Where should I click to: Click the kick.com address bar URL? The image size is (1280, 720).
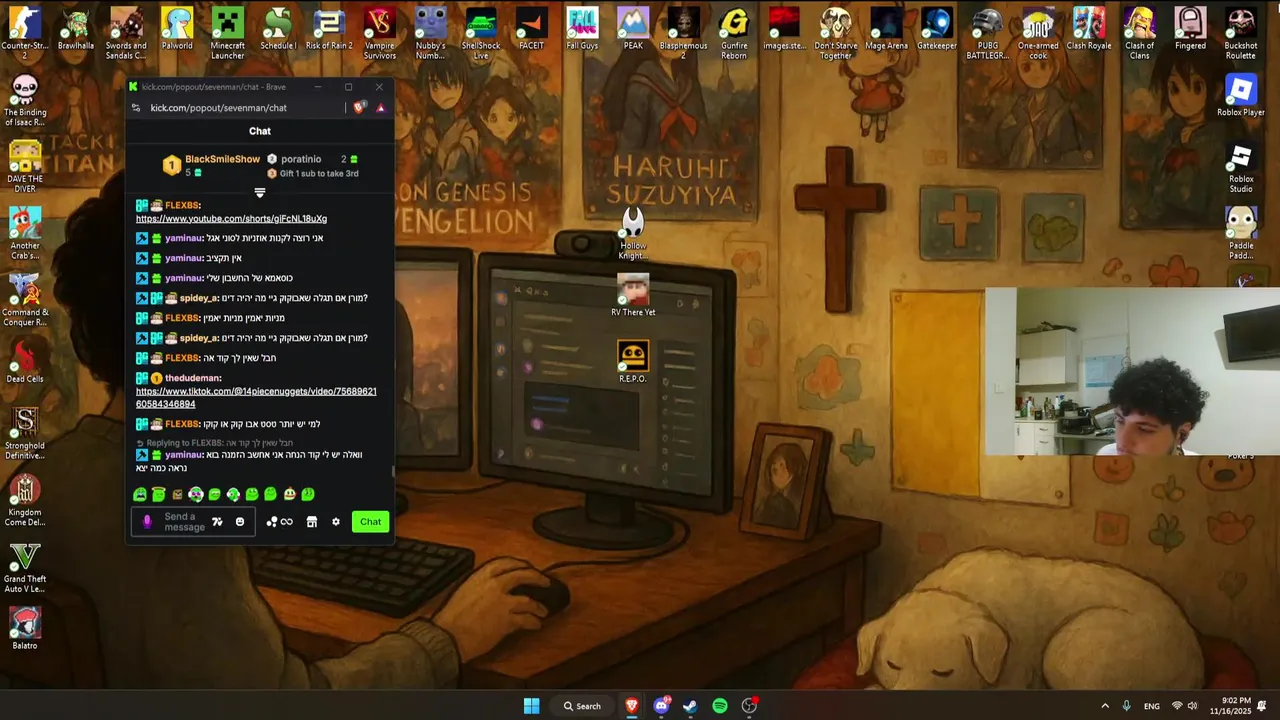coord(218,107)
